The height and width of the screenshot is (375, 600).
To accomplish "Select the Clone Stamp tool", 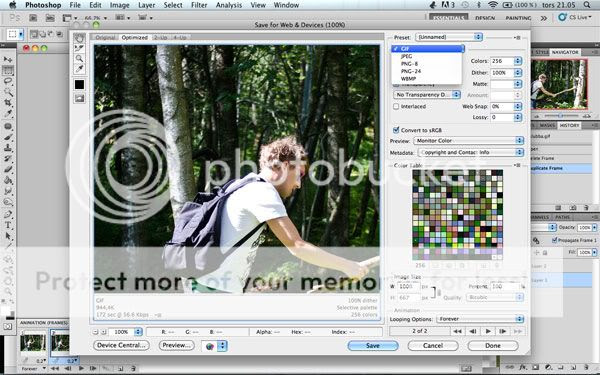I will (x=8, y=148).
